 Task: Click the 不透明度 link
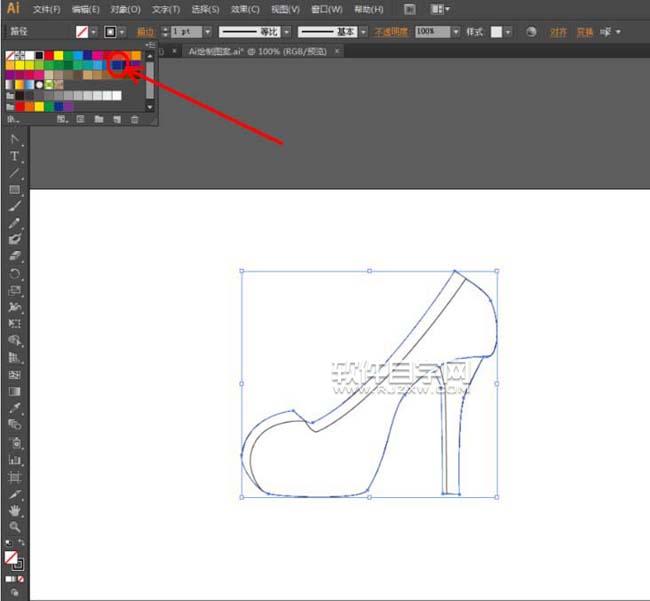tap(391, 32)
